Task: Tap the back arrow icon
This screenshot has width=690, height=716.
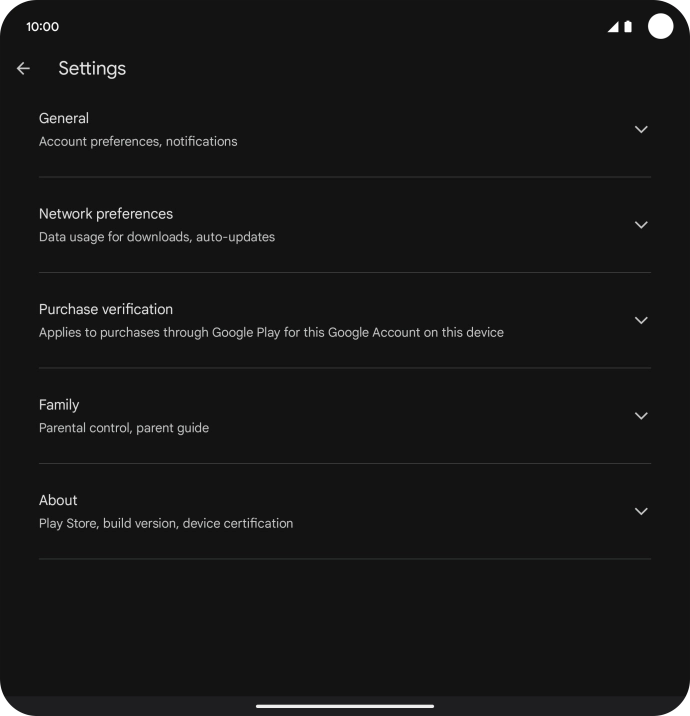Action: pos(23,69)
